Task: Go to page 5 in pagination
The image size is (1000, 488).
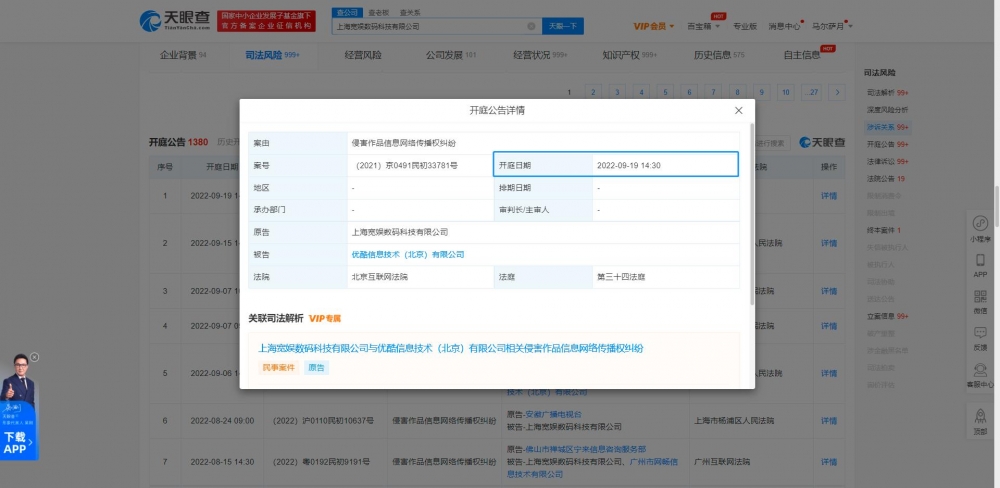Action: tap(665, 92)
